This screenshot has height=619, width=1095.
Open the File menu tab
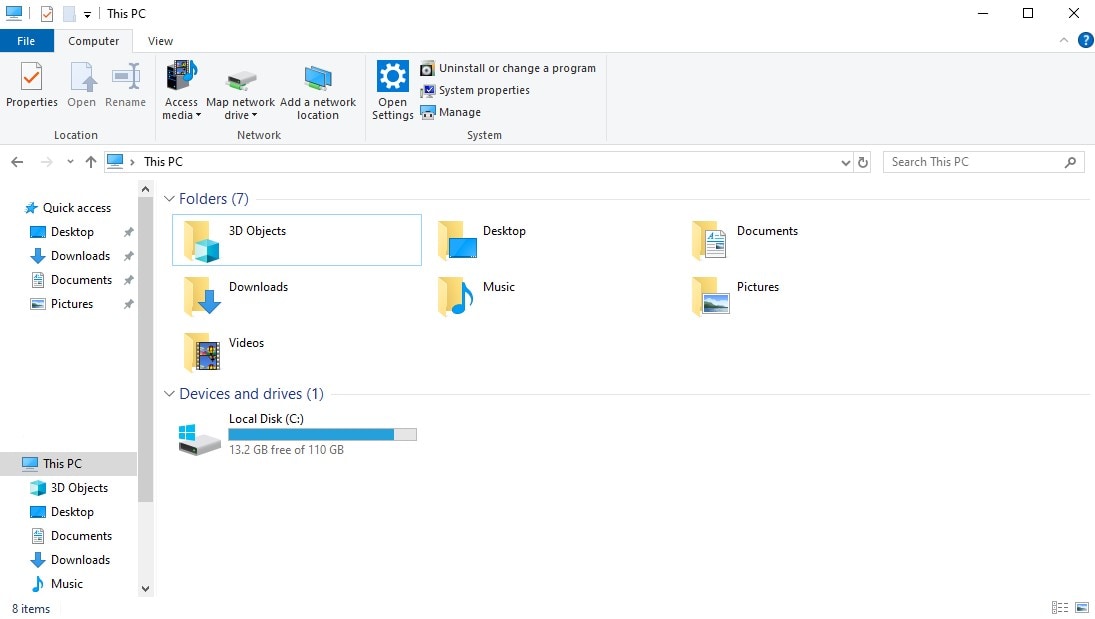tap(27, 41)
